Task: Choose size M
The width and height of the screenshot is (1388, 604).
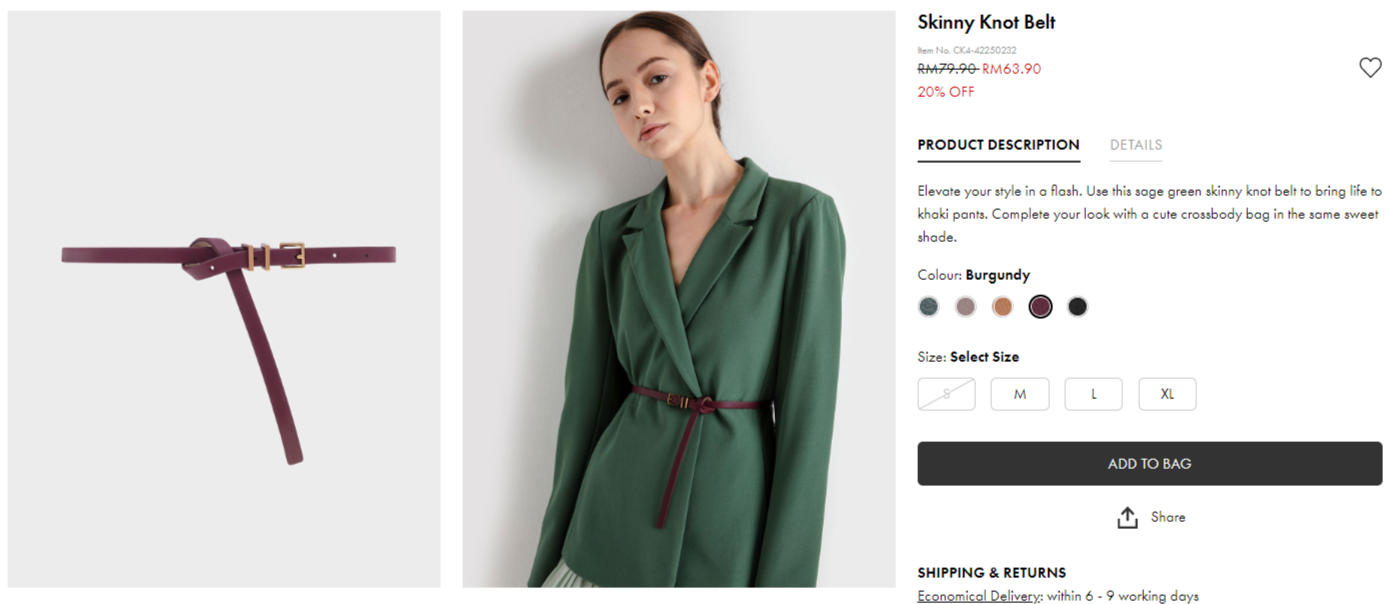Action: 1019,394
